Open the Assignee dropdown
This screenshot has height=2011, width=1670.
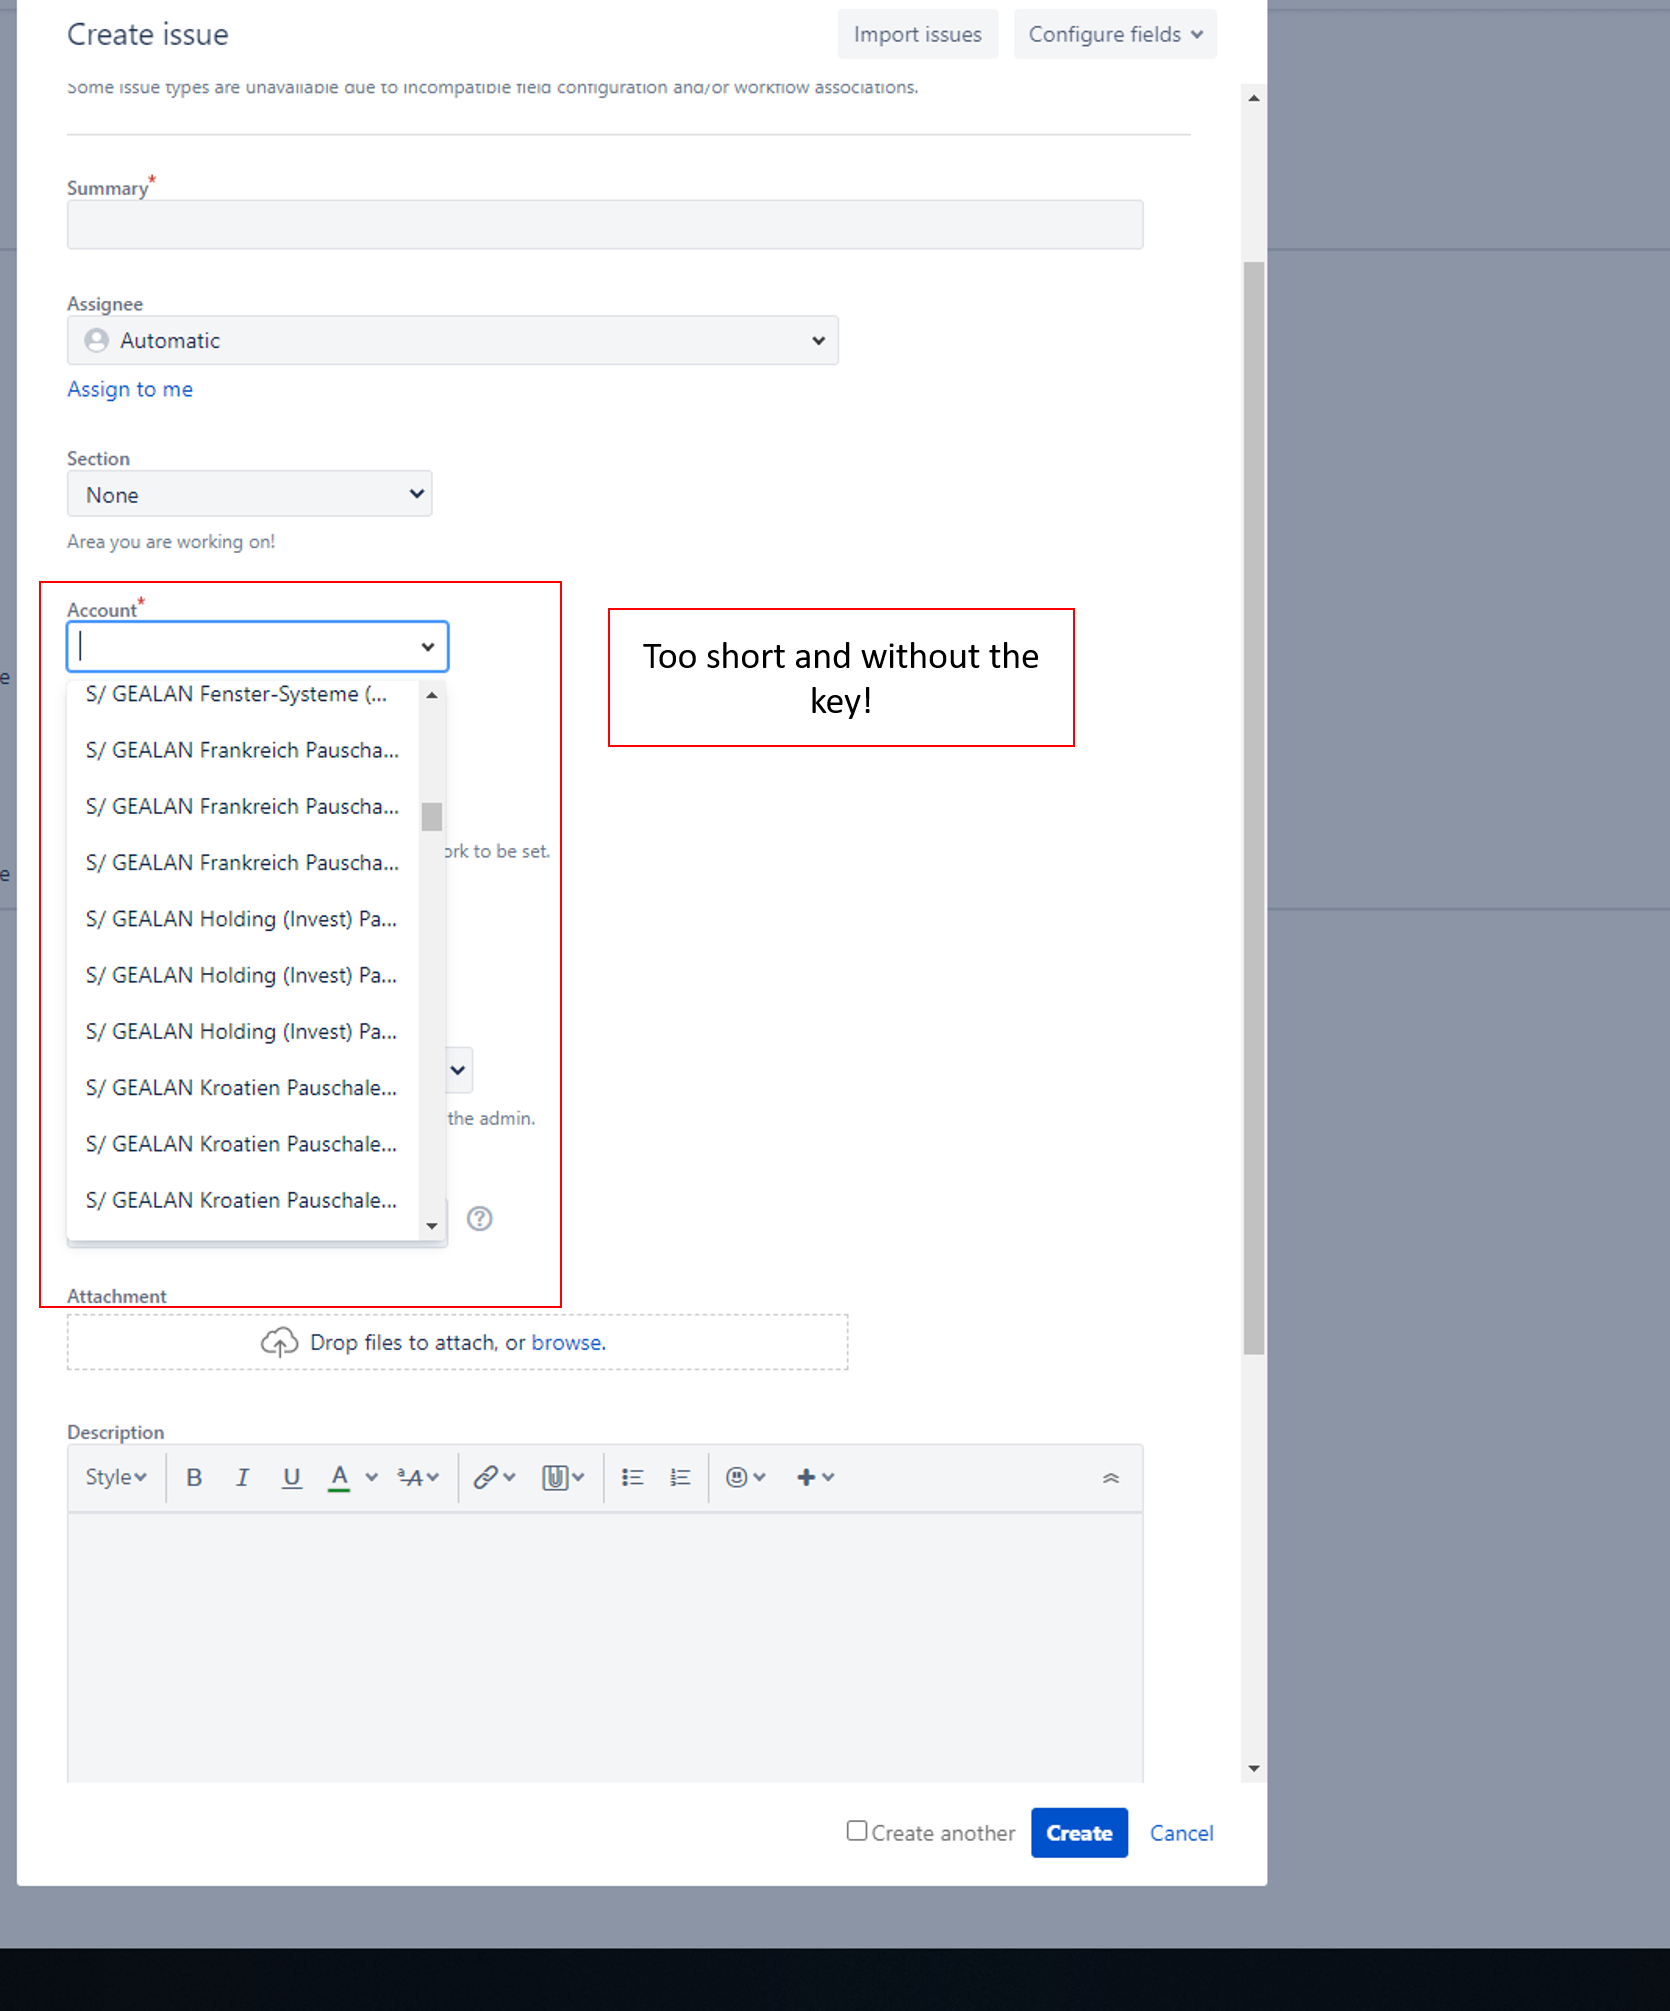pos(452,341)
